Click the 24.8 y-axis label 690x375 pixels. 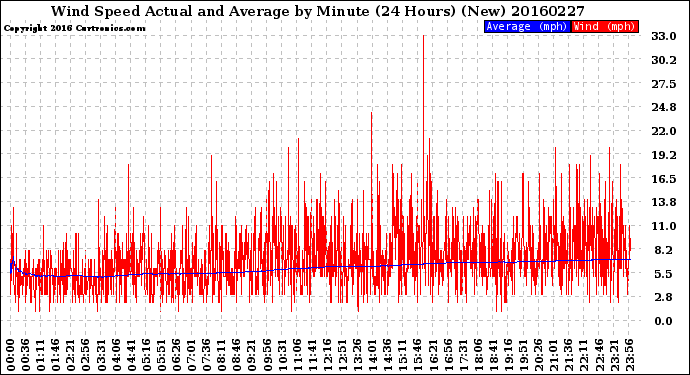(x=664, y=107)
